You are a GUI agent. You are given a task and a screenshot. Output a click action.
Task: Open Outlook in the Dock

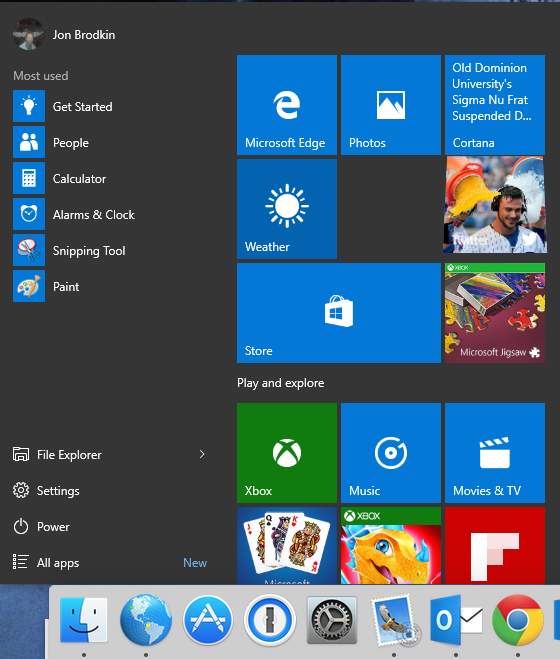click(456, 620)
